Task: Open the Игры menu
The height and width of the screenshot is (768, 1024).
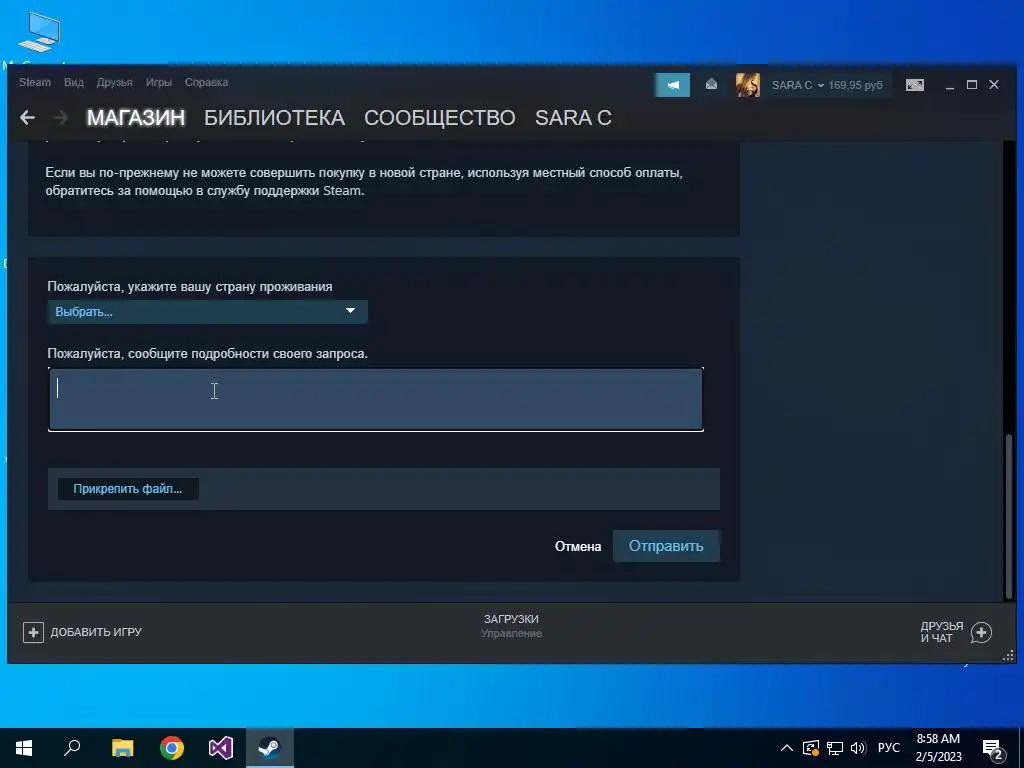Action: pyautogui.click(x=159, y=82)
